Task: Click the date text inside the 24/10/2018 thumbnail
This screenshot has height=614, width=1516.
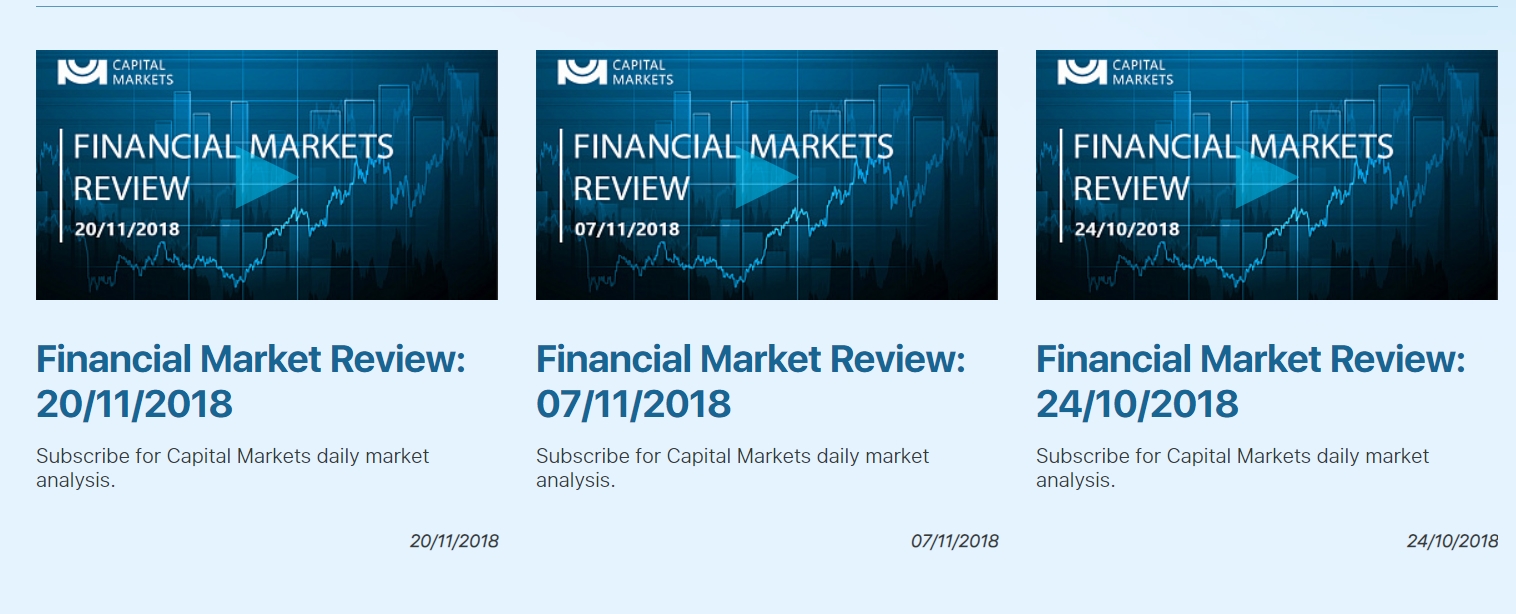Action: (1127, 229)
